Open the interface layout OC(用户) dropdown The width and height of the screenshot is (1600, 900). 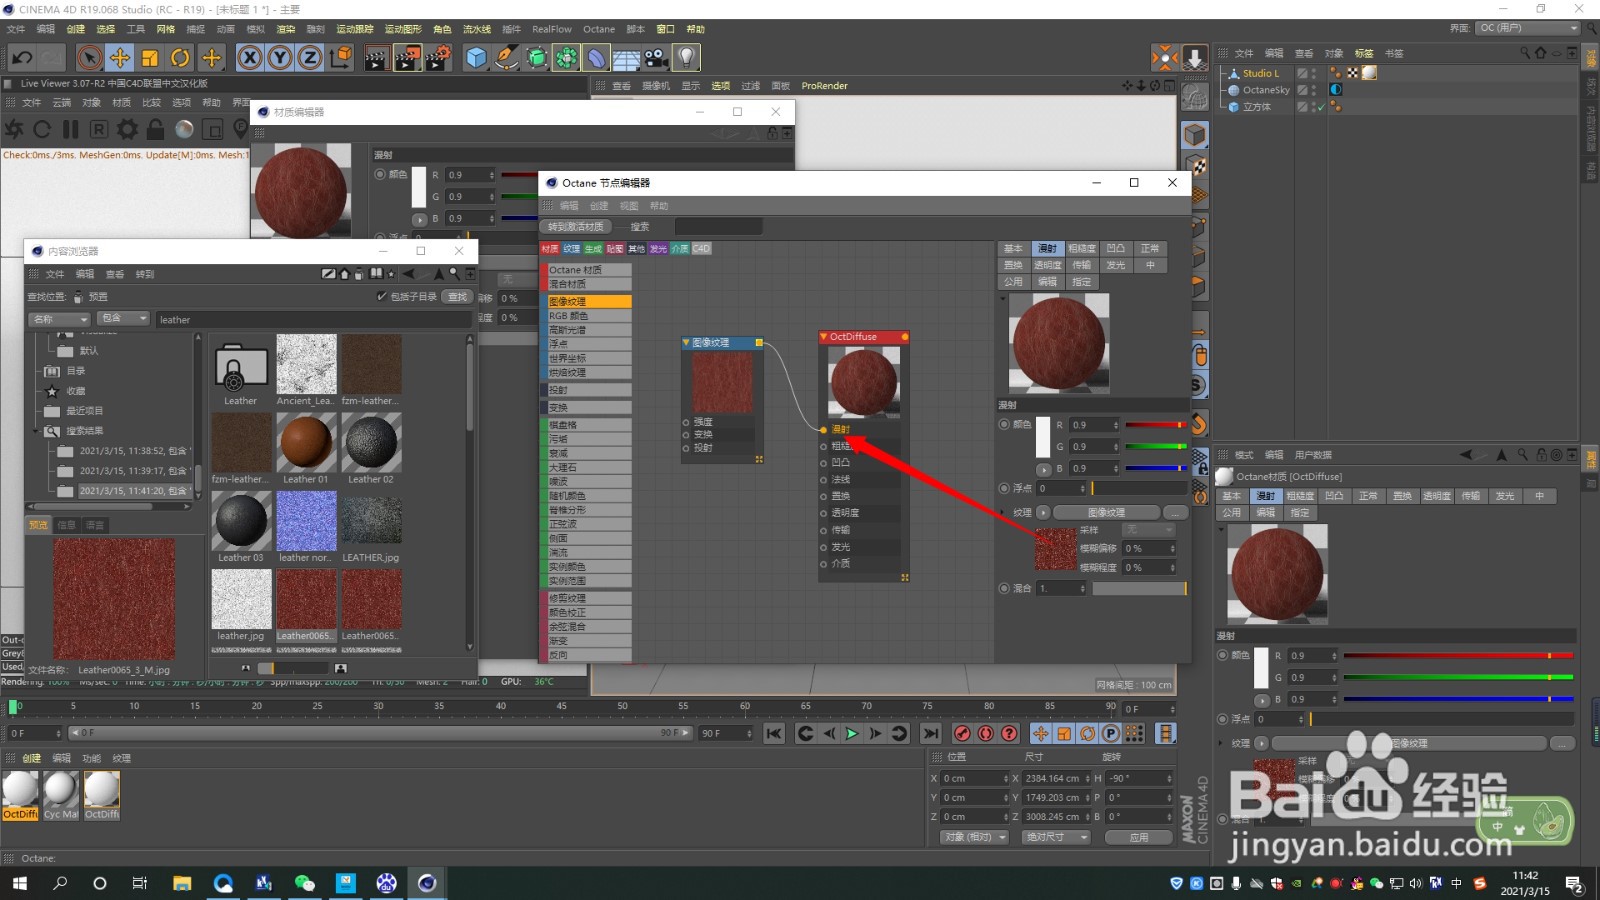pos(1528,28)
